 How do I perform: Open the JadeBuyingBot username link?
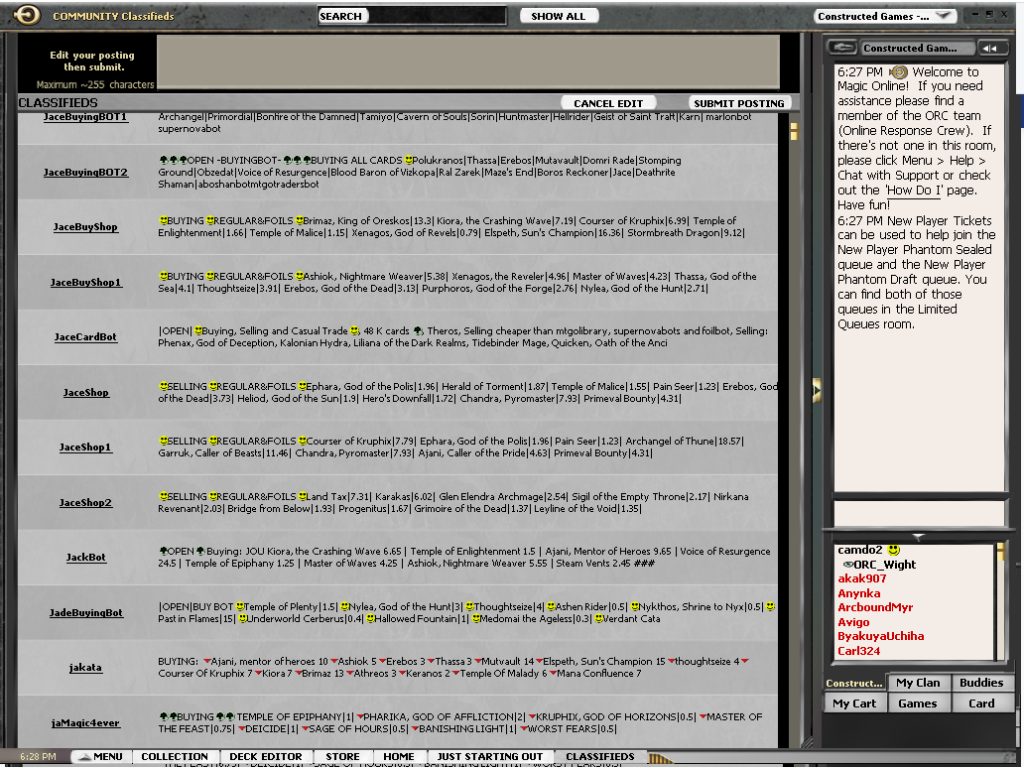point(86,613)
